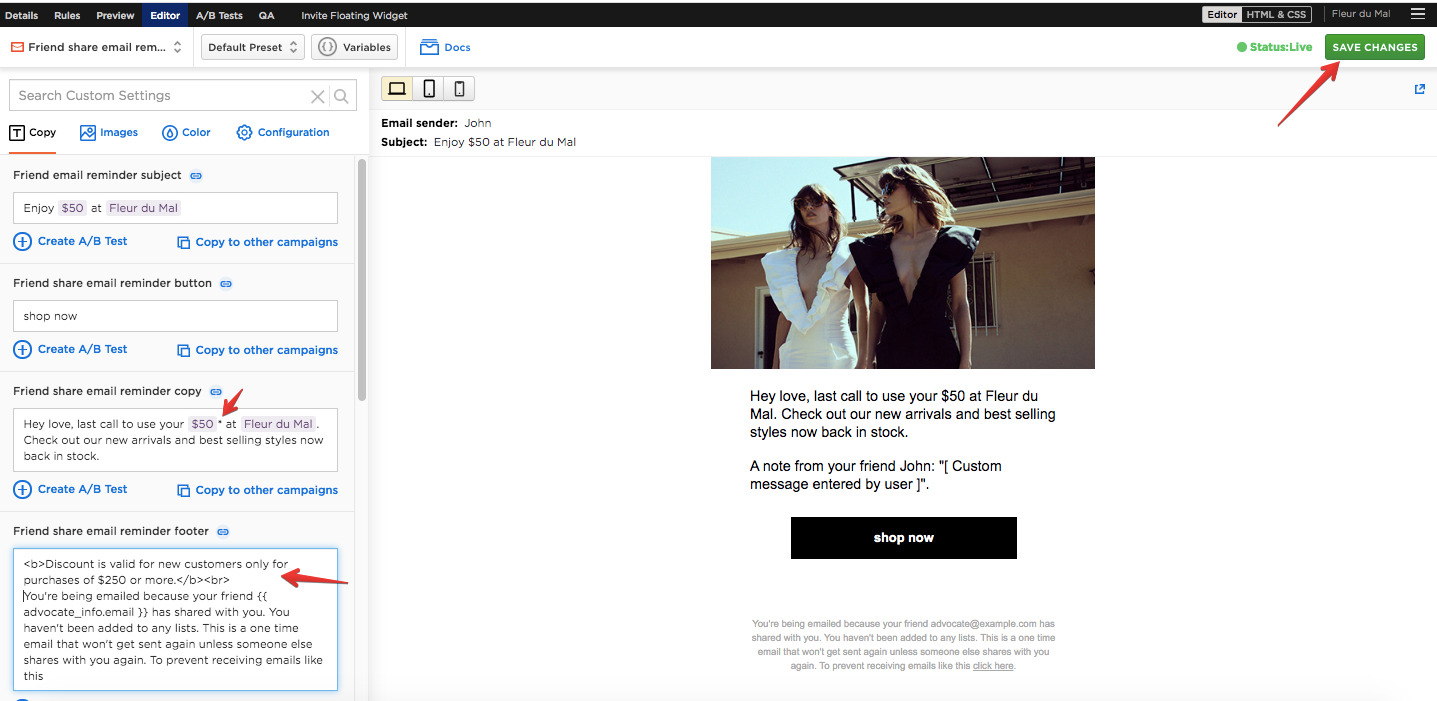This screenshot has height=701, width=1437.
Task: Select the Editor tab in top bar
Action: (165, 15)
